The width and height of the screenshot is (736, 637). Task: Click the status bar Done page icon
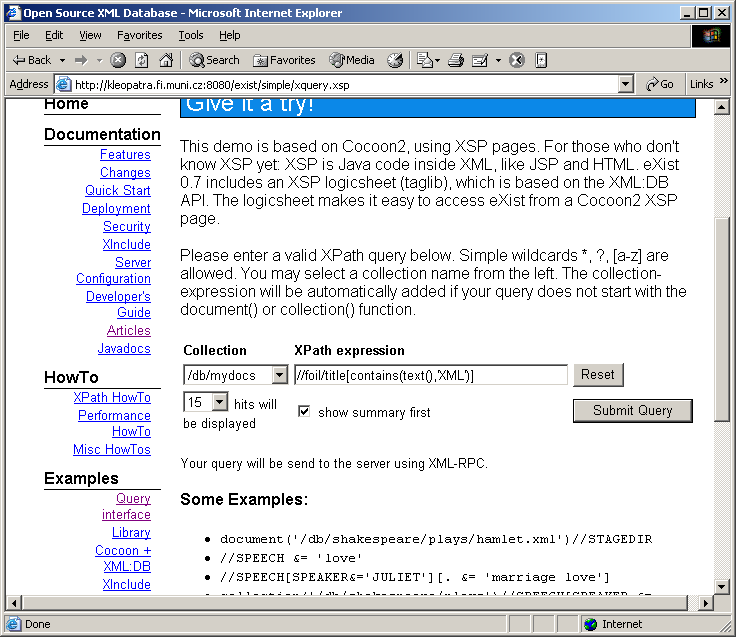pyautogui.click(x=14, y=624)
